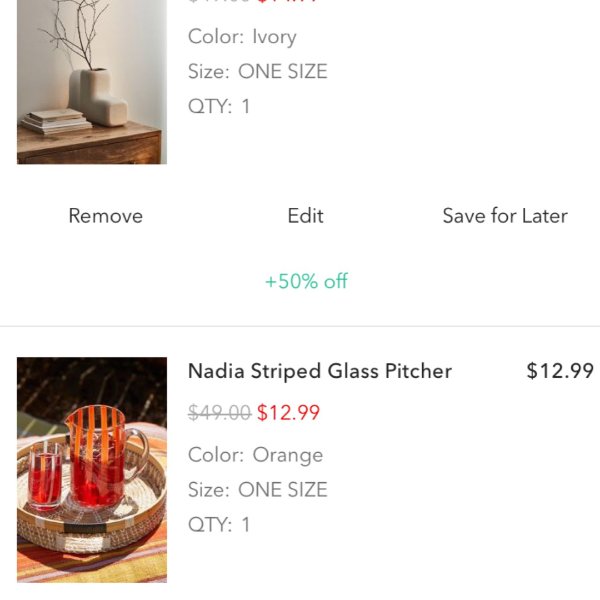Open the ivory vase product thumbnail
This screenshot has height=600, width=600.
point(92,82)
